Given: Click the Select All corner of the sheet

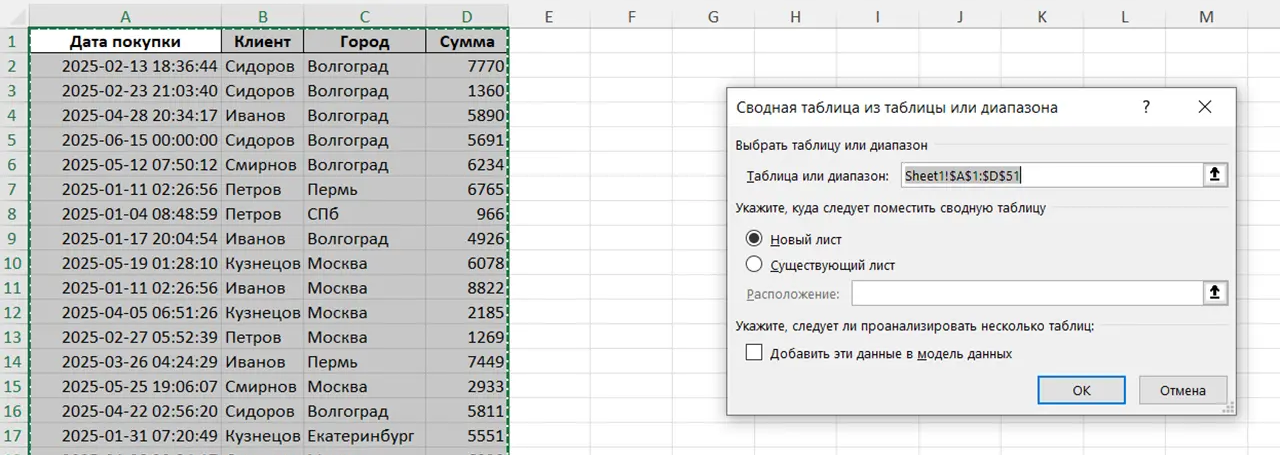Looking at the screenshot, I should click(x=14, y=16).
